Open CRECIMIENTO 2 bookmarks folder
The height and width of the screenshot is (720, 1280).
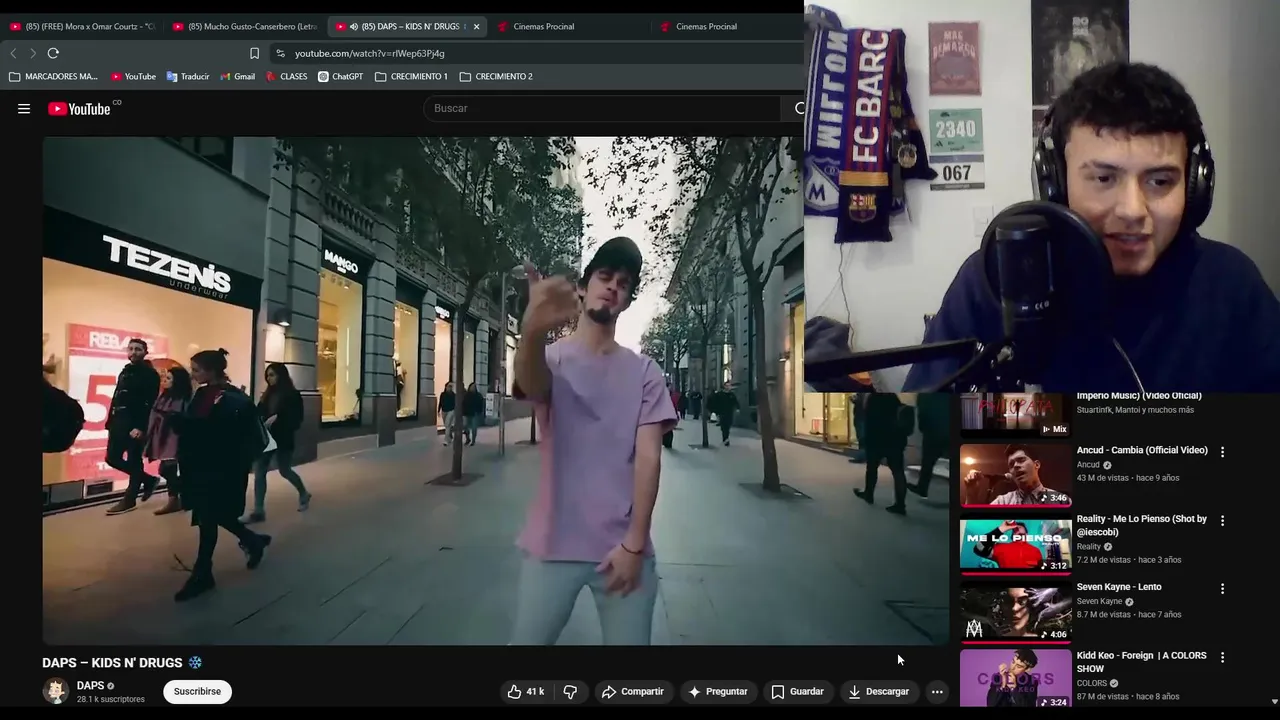[496, 76]
